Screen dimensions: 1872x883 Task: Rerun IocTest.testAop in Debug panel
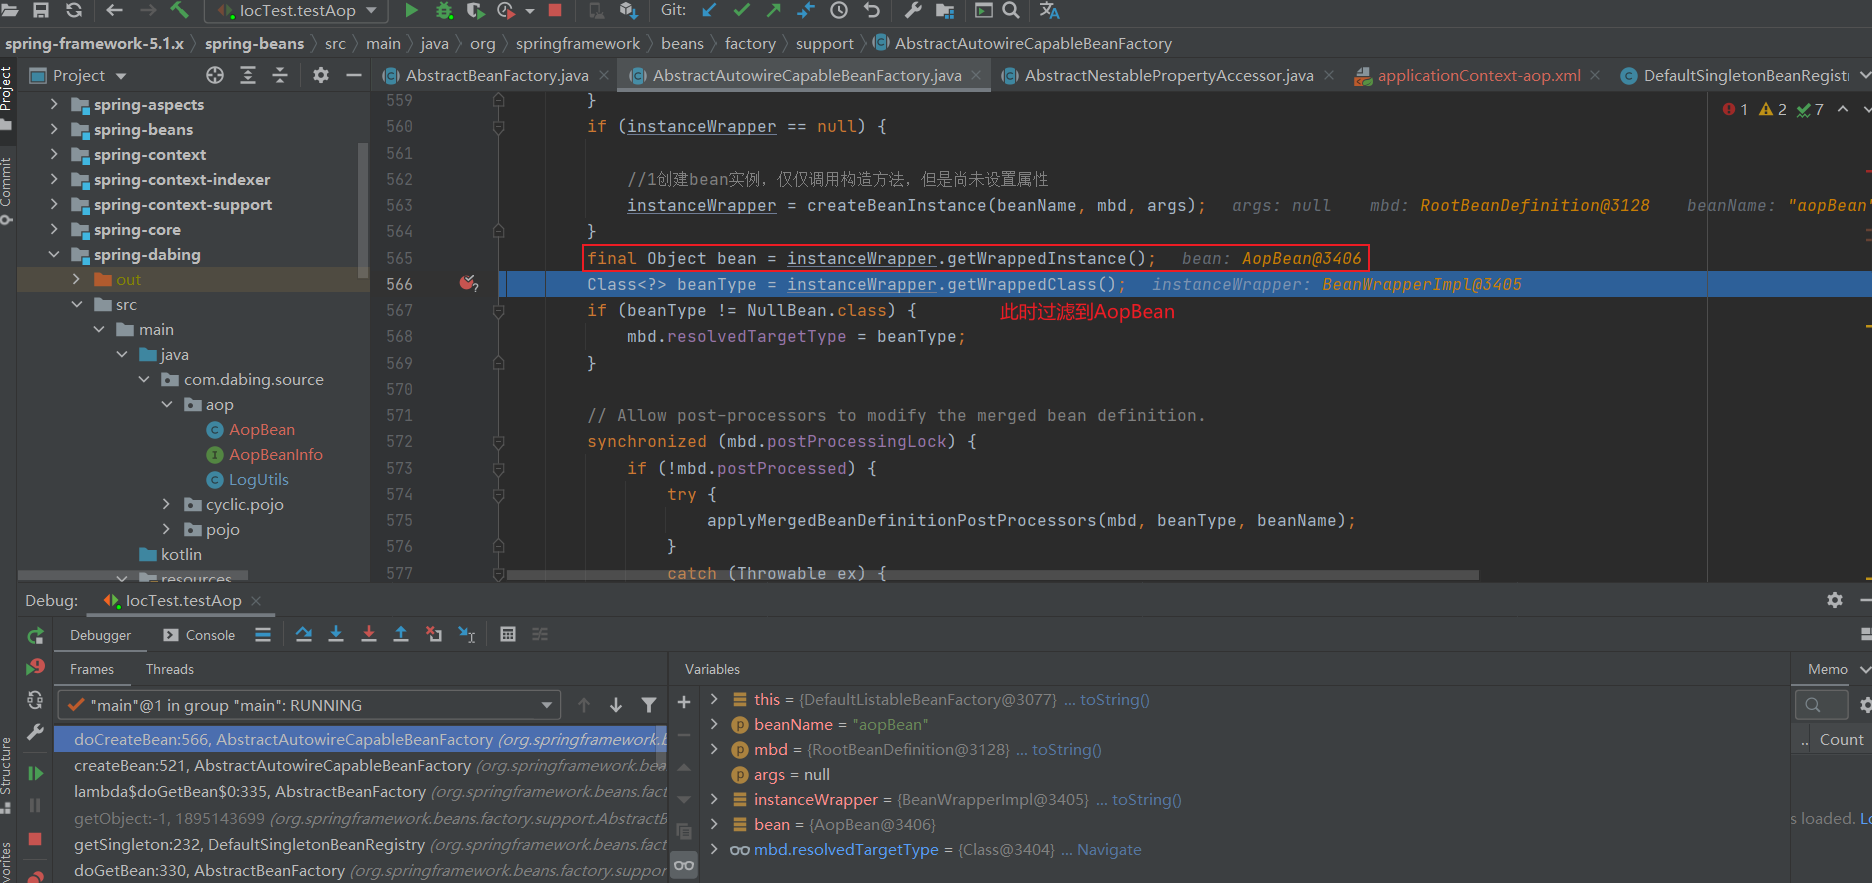point(35,635)
